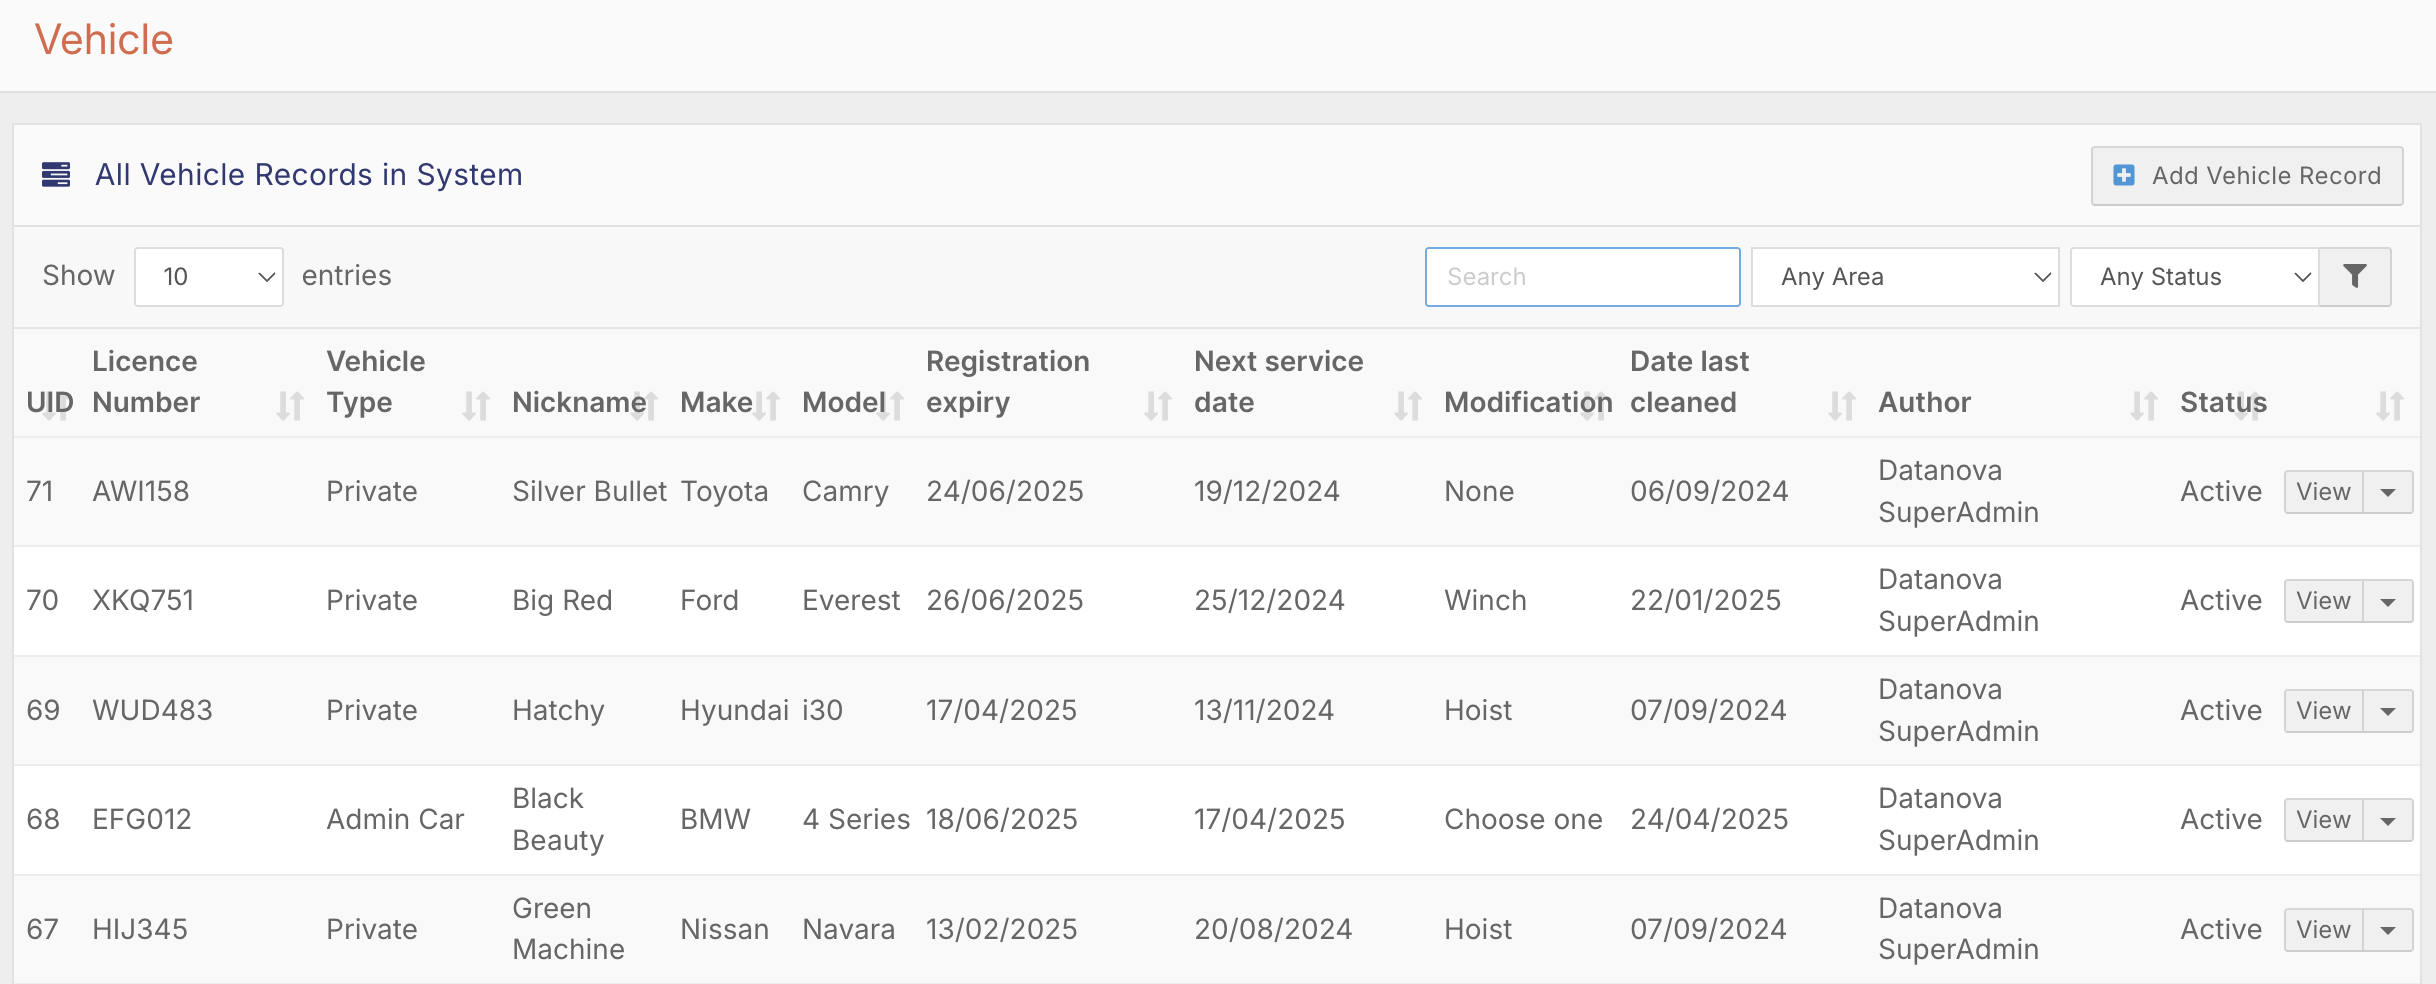Focus the Search input field
Image resolution: width=2436 pixels, height=984 pixels.
[1583, 277]
